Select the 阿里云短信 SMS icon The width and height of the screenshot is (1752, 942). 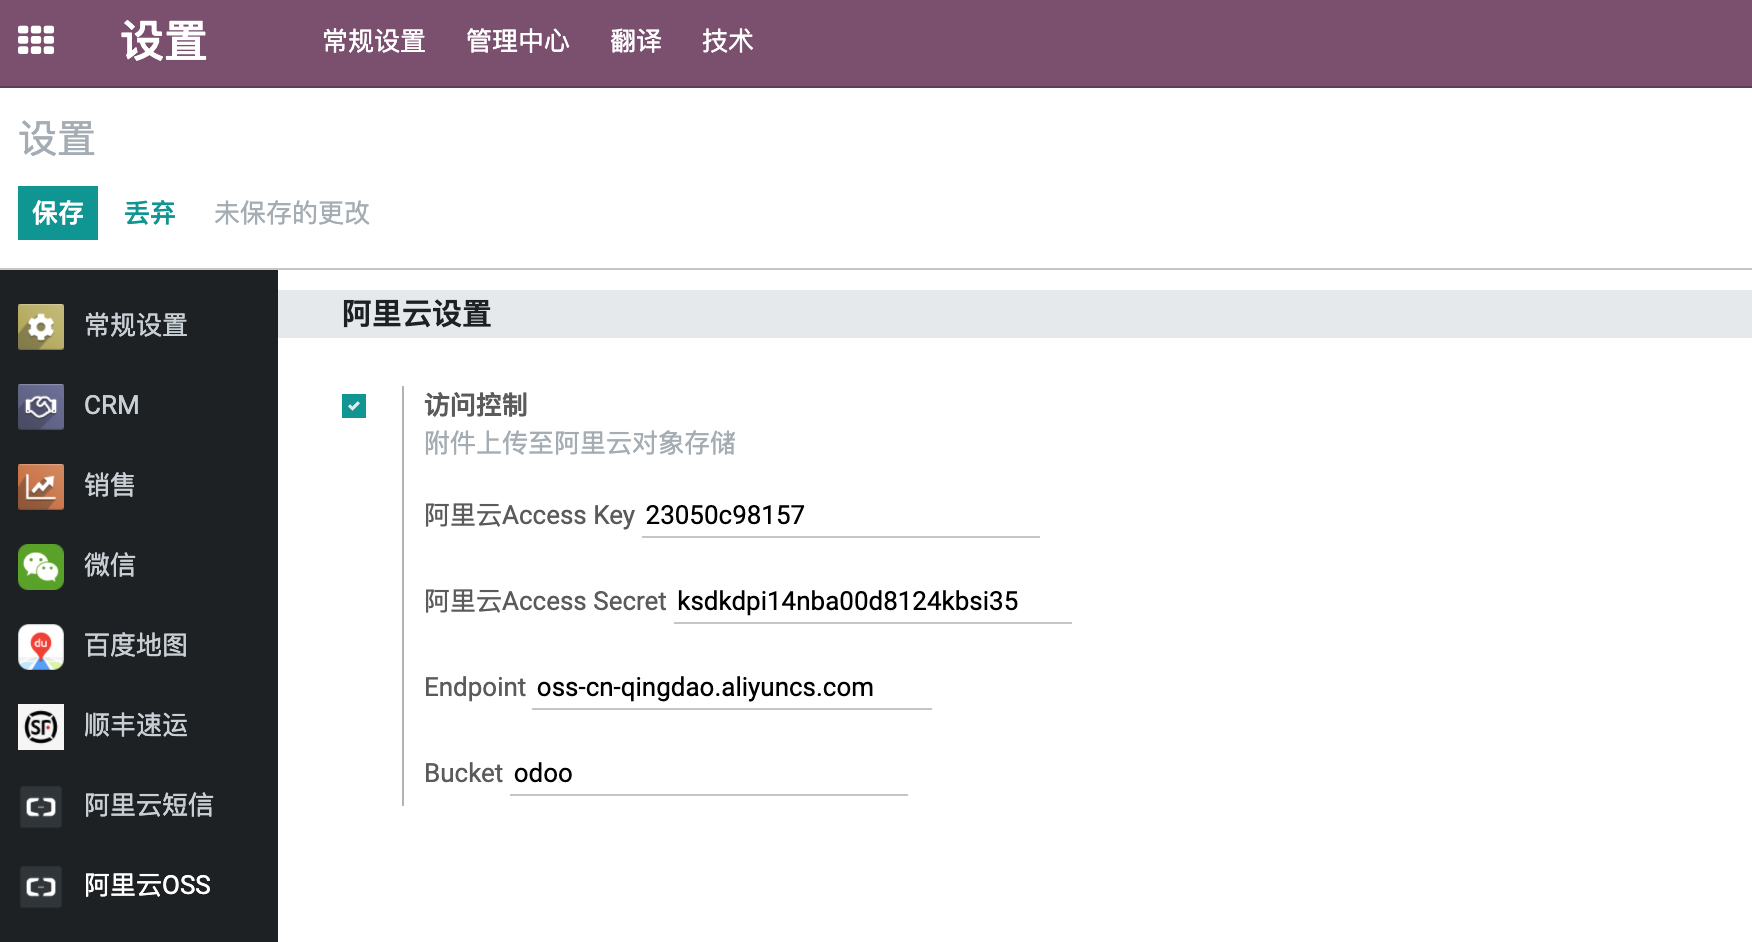click(40, 807)
